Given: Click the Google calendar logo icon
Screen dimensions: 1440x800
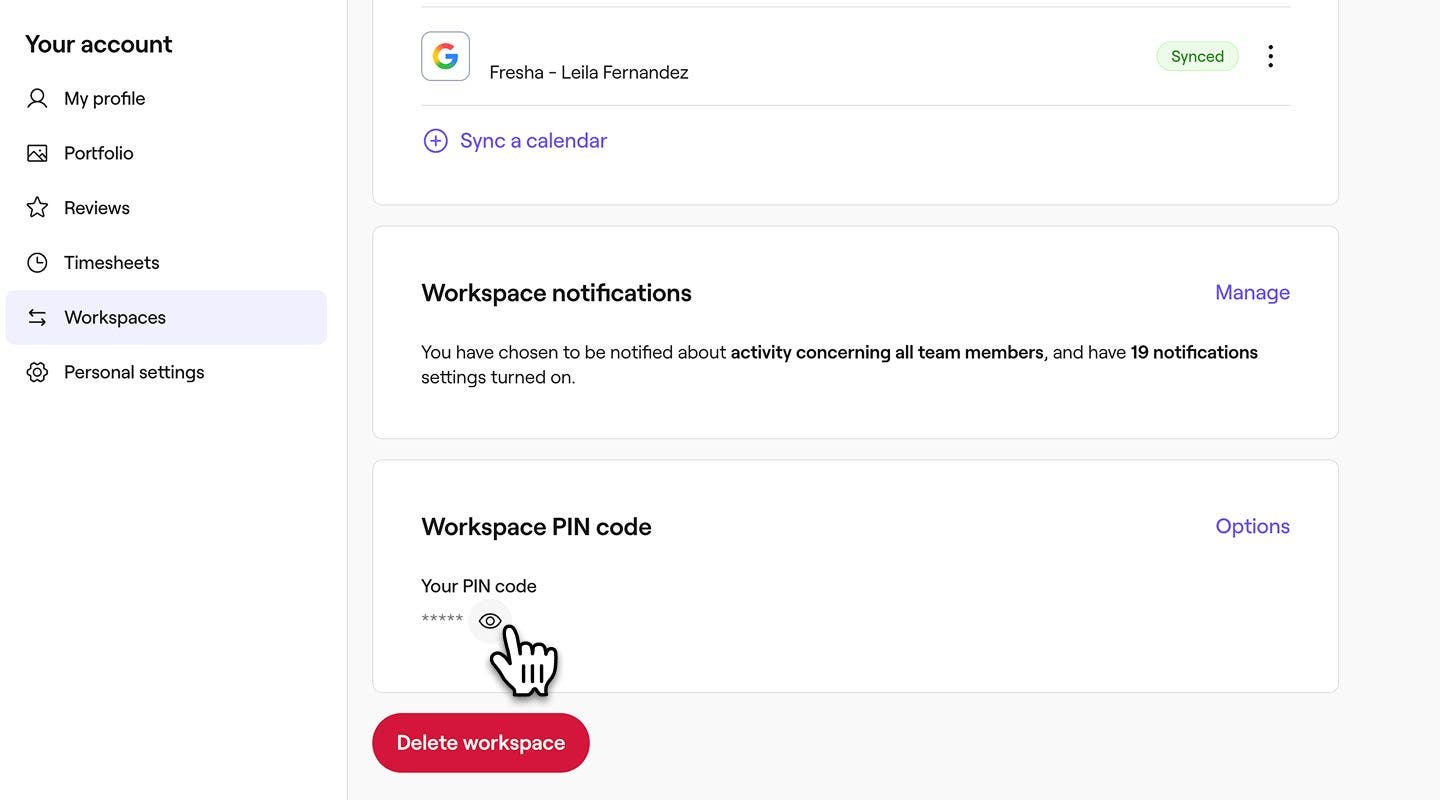Looking at the screenshot, I should point(445,56).
